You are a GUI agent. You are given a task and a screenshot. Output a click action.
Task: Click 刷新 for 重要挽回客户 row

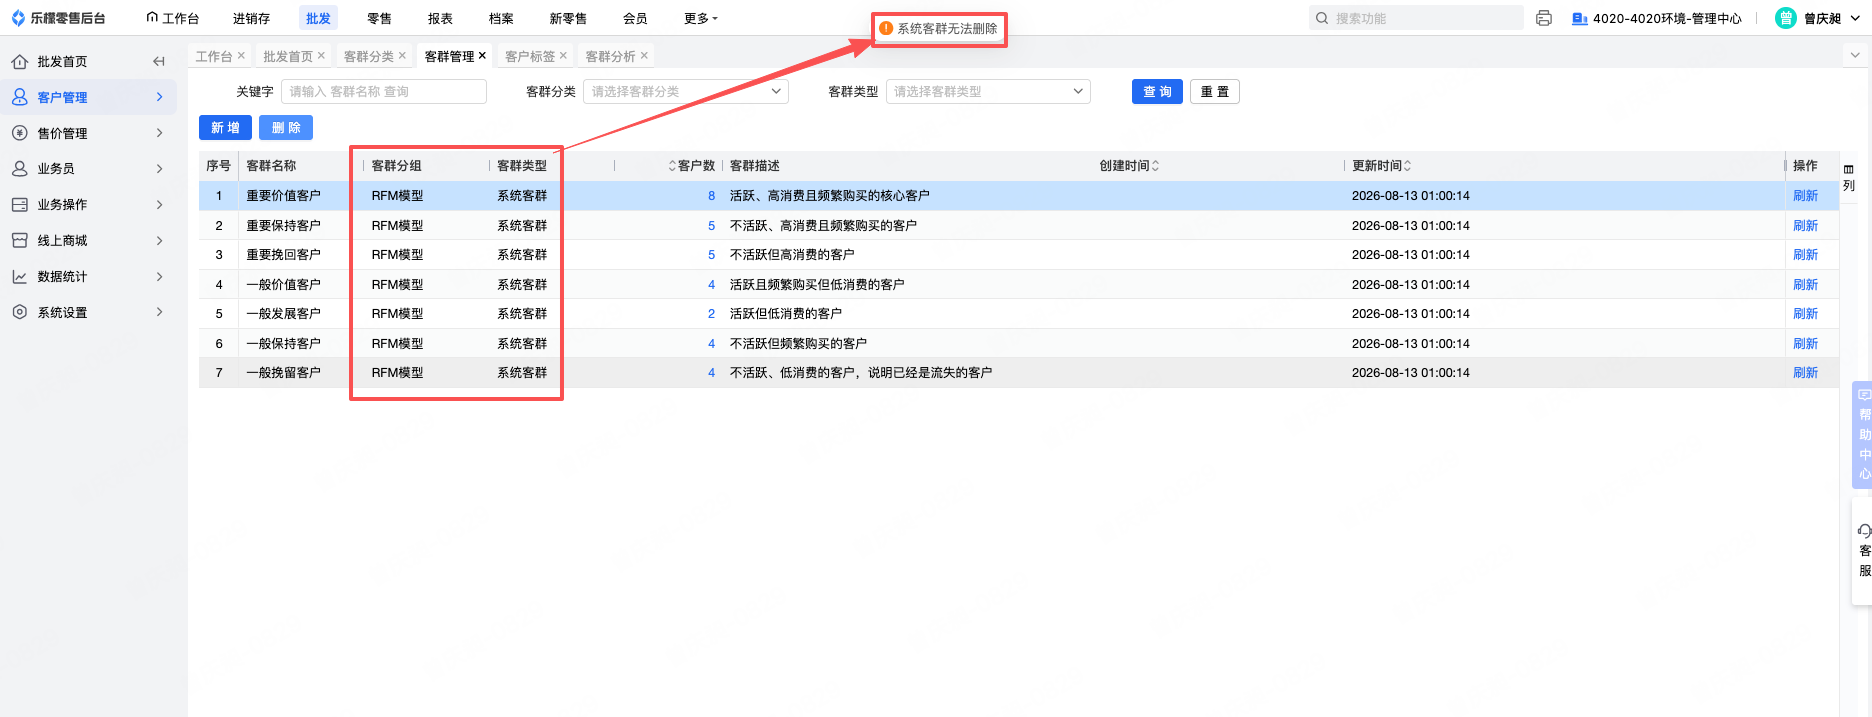click(1805, 255)
